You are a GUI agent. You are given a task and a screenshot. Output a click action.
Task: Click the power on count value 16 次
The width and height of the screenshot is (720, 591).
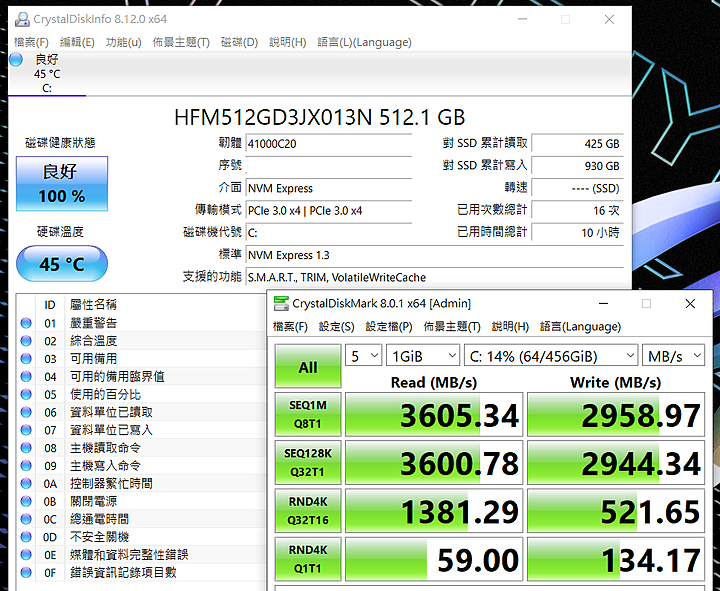pyautogui.click(x=577, y=210)
